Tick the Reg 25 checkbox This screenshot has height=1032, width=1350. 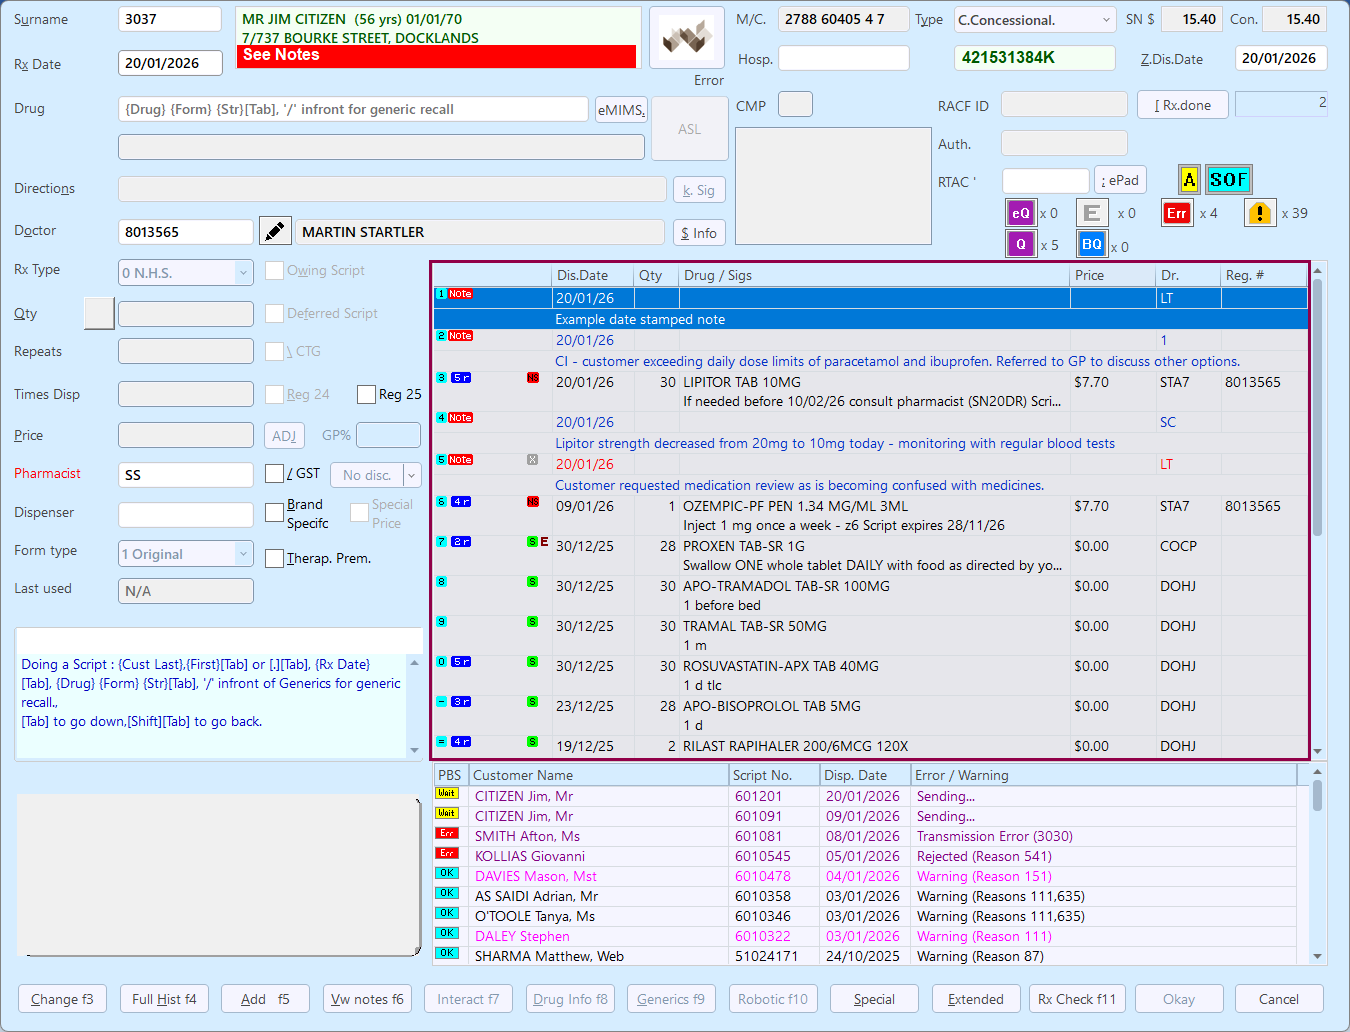366,394
